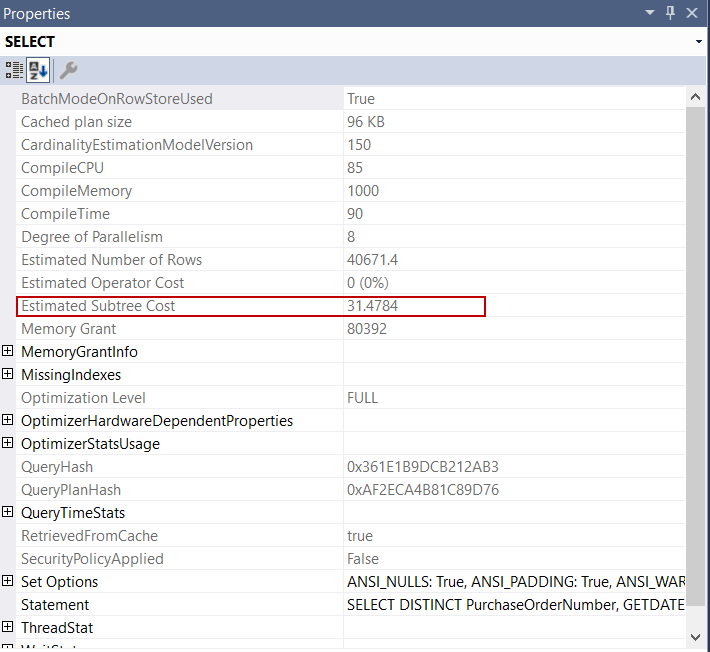This screenshot has width=710, height=652.
Task: Click the 80392 memory grant value
Action: point(367,329)
